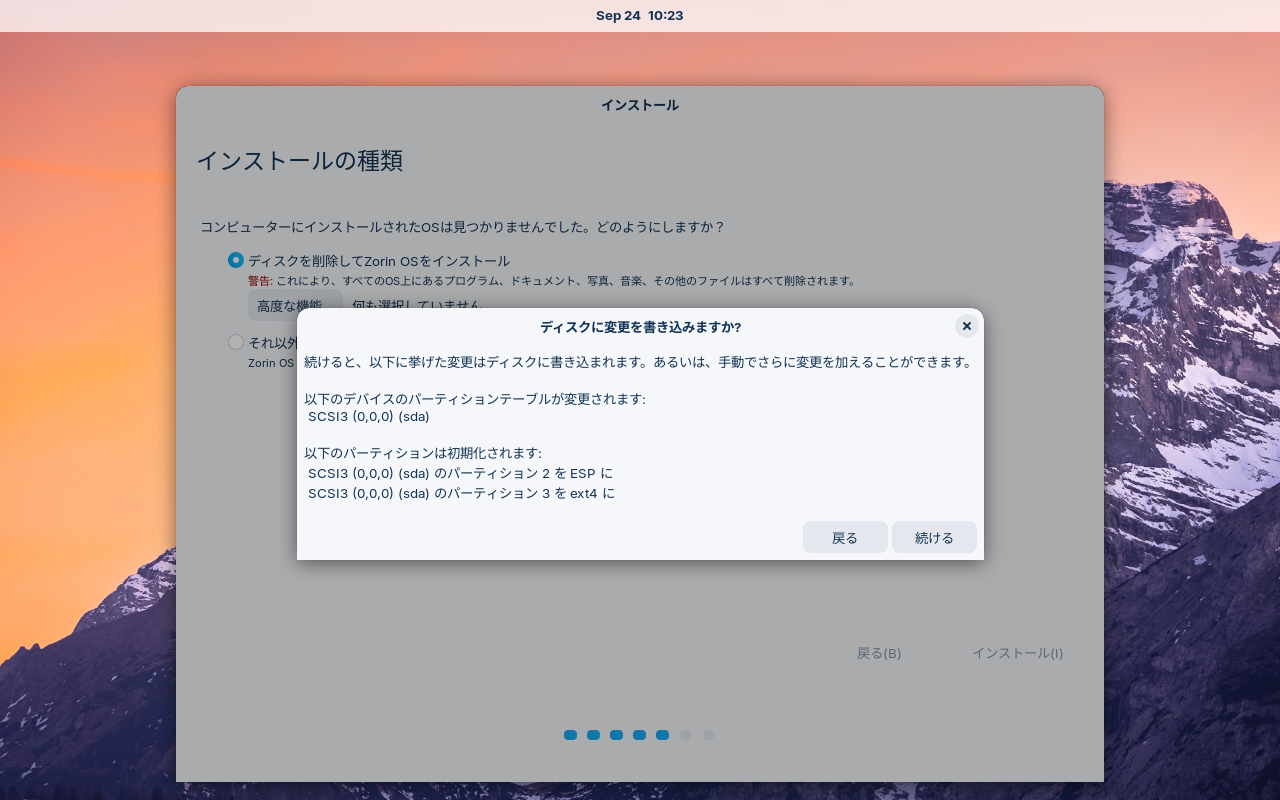The image size is (1280, 800).
Task: Click the インストール(I) button
Action: [1017, 653]
